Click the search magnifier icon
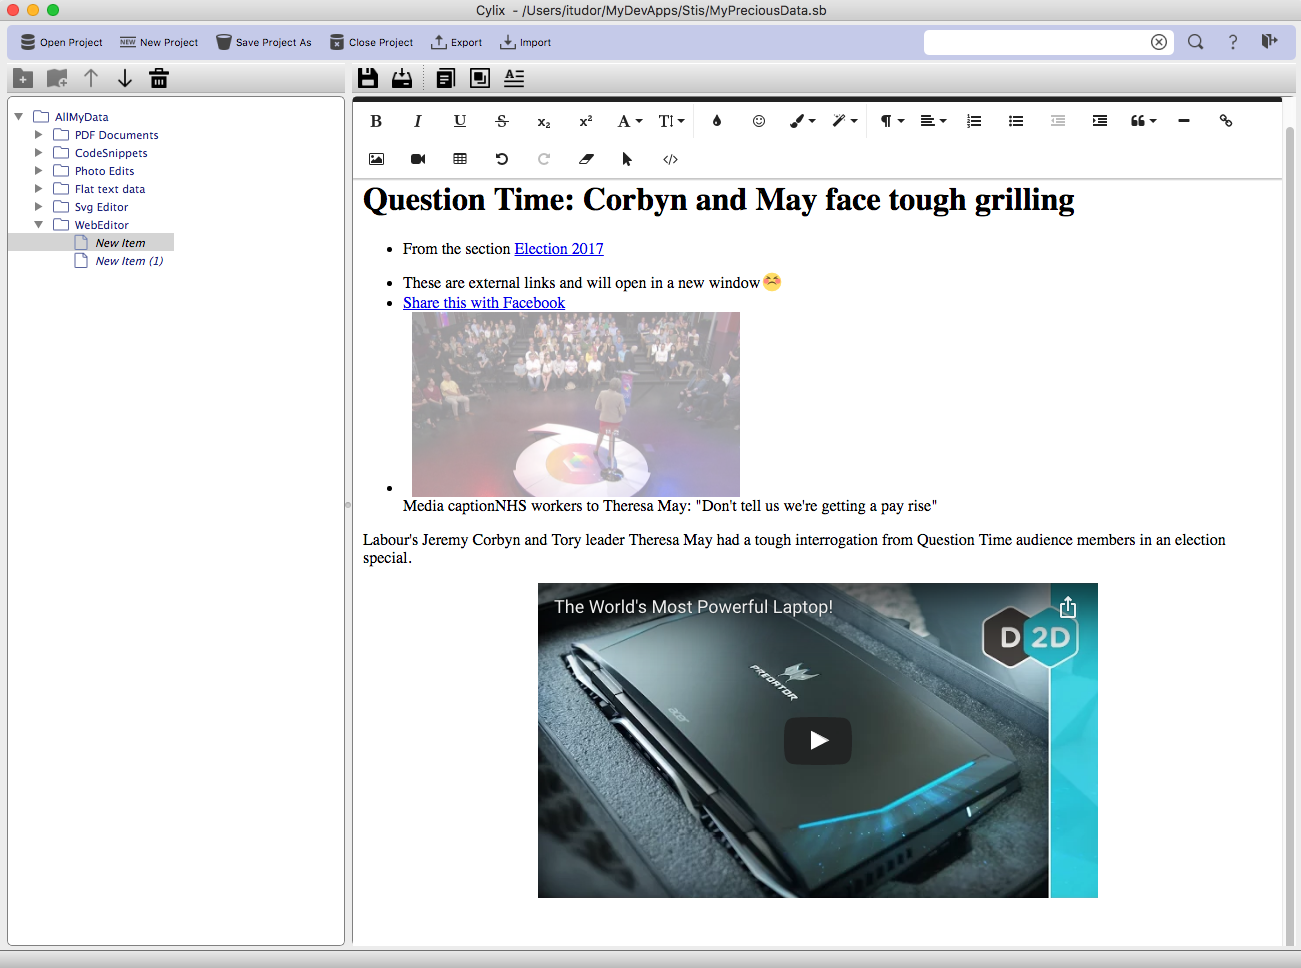Image resolution: width=1301 pixels, height=968 pixels. pyautogui.click(x=1195, y=42)
